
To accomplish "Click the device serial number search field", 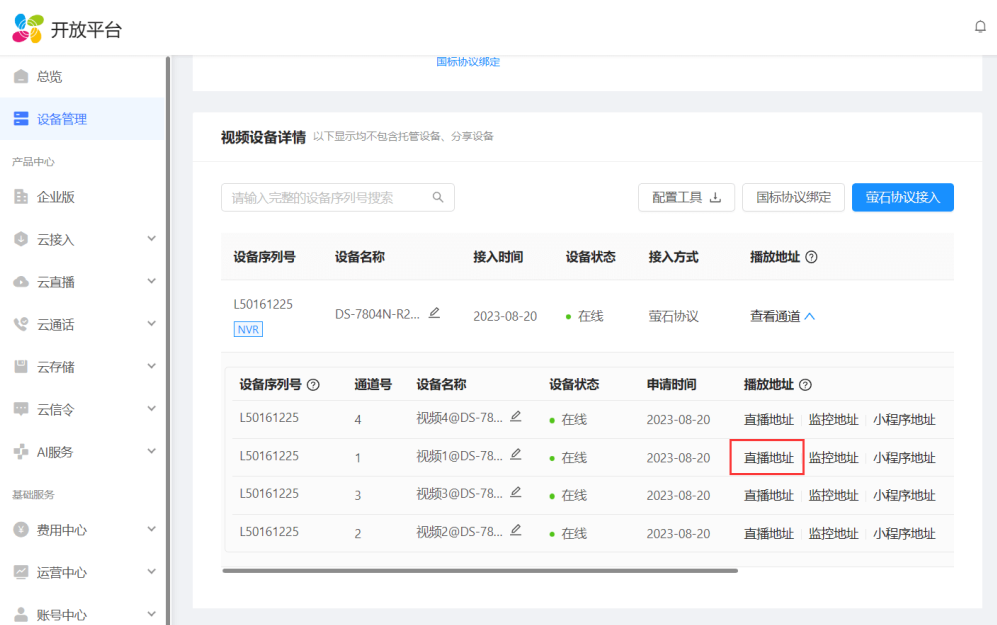I will (x=338, y=198).
